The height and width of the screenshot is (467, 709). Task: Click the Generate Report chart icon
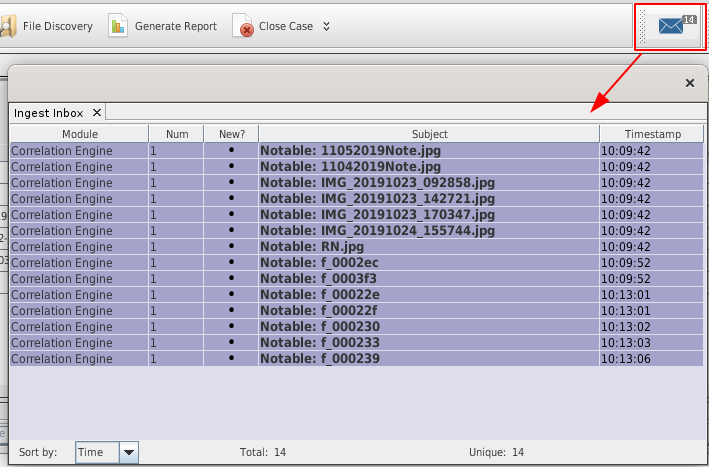[x=119, y=26]
